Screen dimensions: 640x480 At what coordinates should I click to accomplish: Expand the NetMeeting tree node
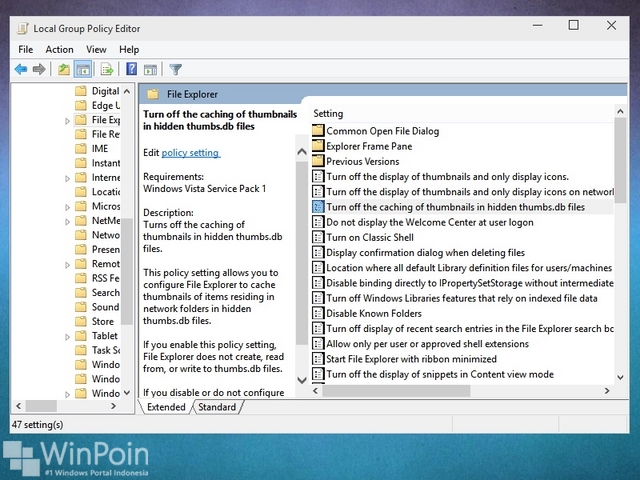[67, 222]
